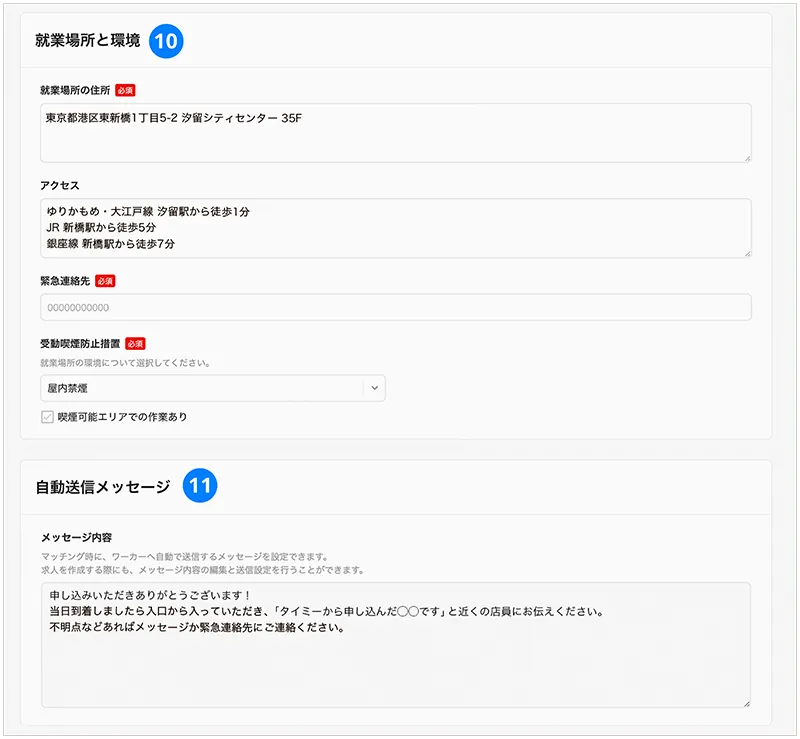Image resolution: width=800 pixels, height=739 pixels.
Task: Click the dropdown arrow on the 屋内禁煙 selector
Action: pos(374,388)
